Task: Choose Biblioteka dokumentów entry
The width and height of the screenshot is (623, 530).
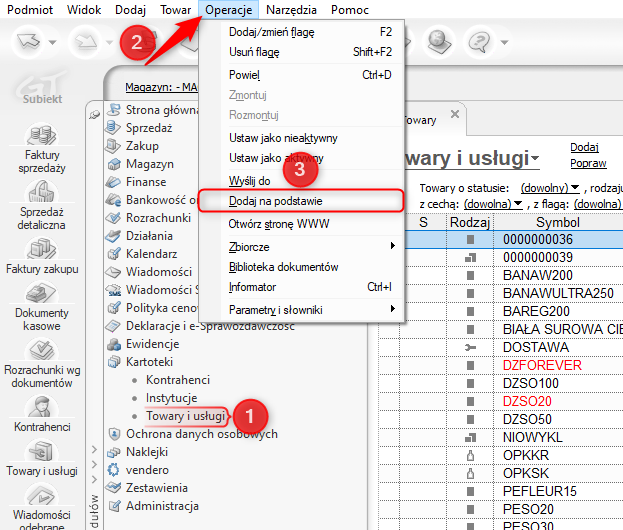Action: click(302, 267)
